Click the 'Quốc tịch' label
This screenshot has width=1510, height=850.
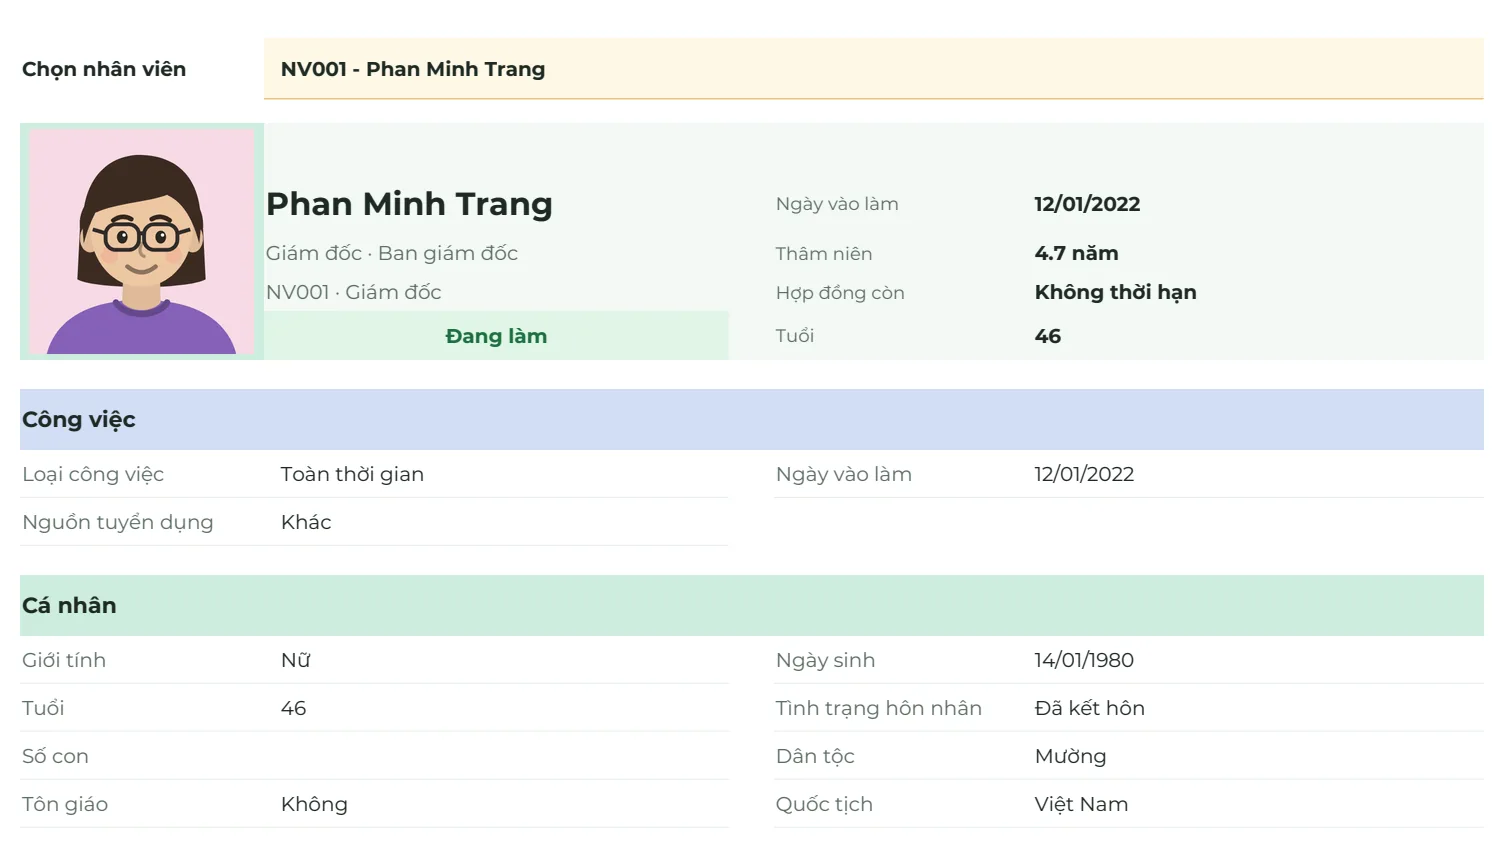click(824, 804)
